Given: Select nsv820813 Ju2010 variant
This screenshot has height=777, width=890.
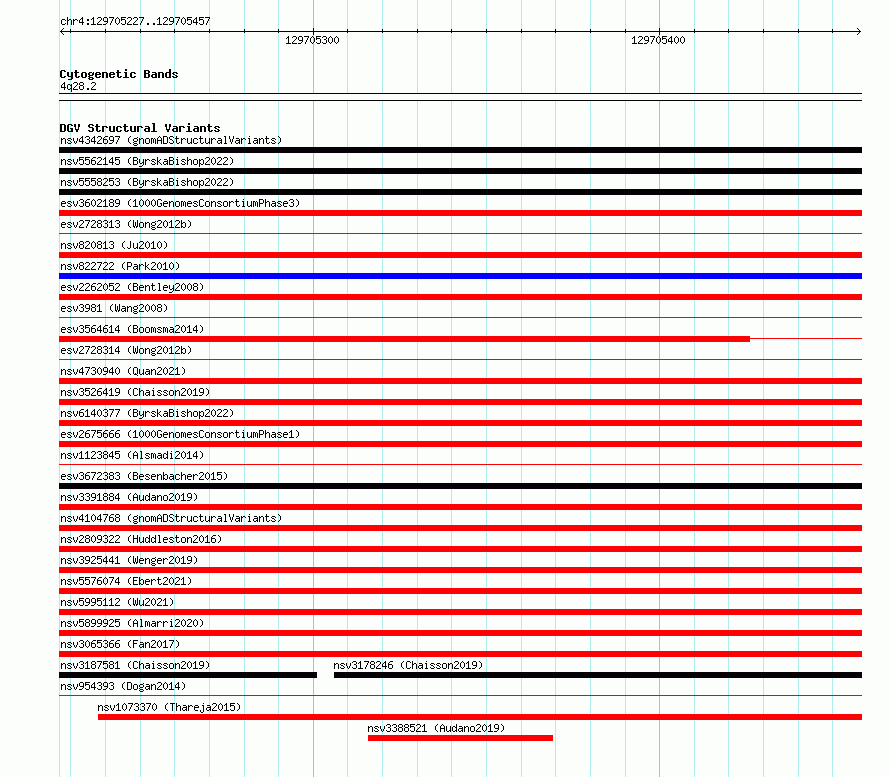Looking at the screenshot, I should [x=114, y=245].
